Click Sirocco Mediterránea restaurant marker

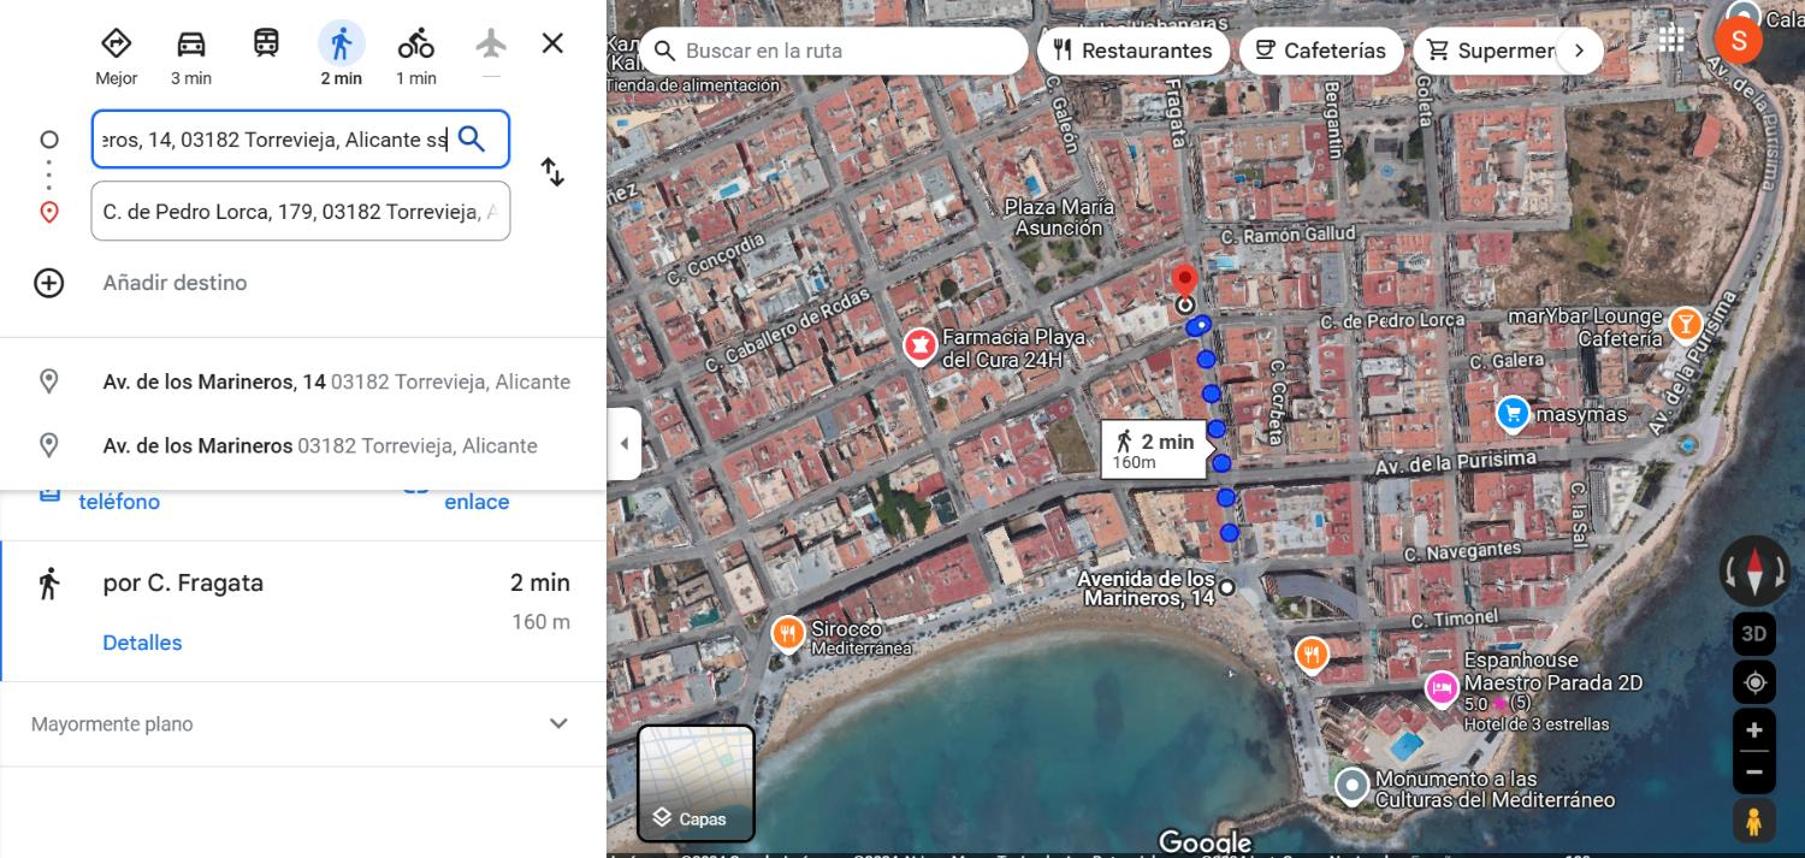coord(788,634)
